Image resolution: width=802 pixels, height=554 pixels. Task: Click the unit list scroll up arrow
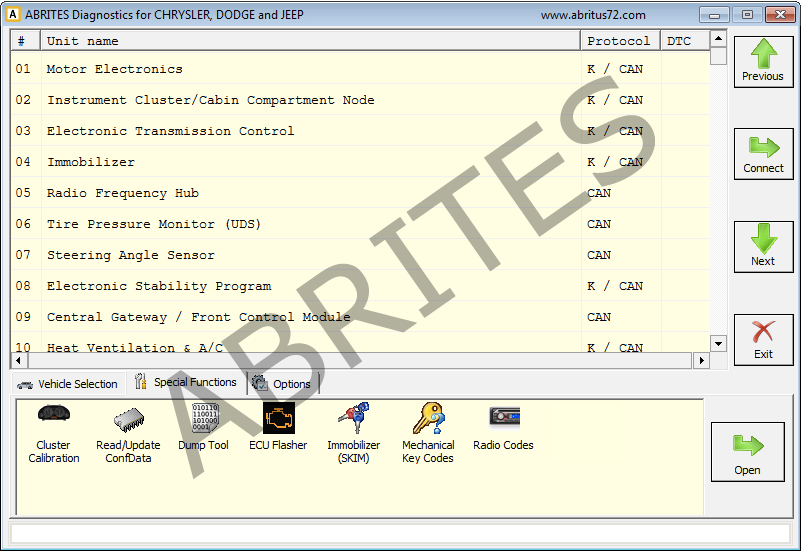pyautogui.click(x=718, y=38)
